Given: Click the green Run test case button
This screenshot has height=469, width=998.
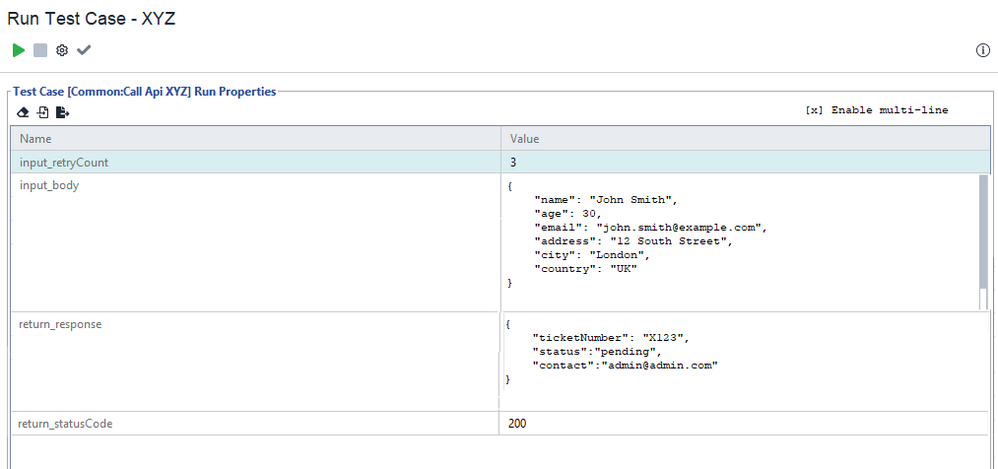Looking at the screenshot, I should 19,50.
